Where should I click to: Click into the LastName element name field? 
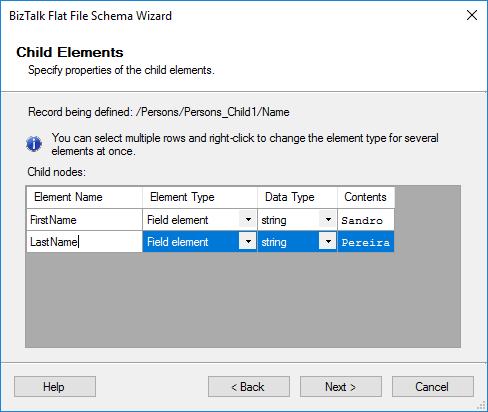point(84,242)
